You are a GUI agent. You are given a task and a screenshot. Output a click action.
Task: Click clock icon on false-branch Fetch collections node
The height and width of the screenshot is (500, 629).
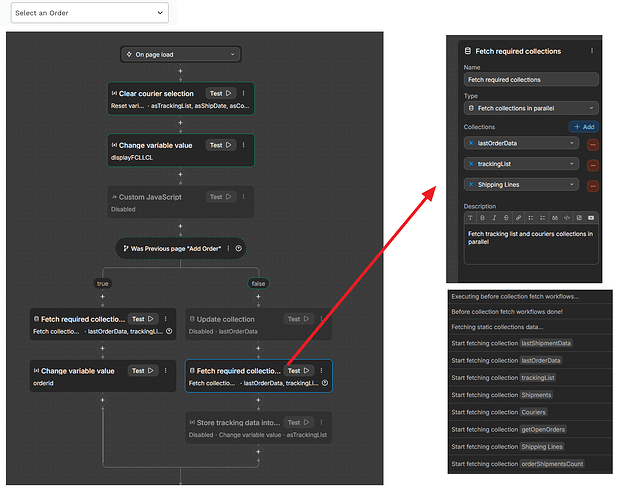(325, 383)
